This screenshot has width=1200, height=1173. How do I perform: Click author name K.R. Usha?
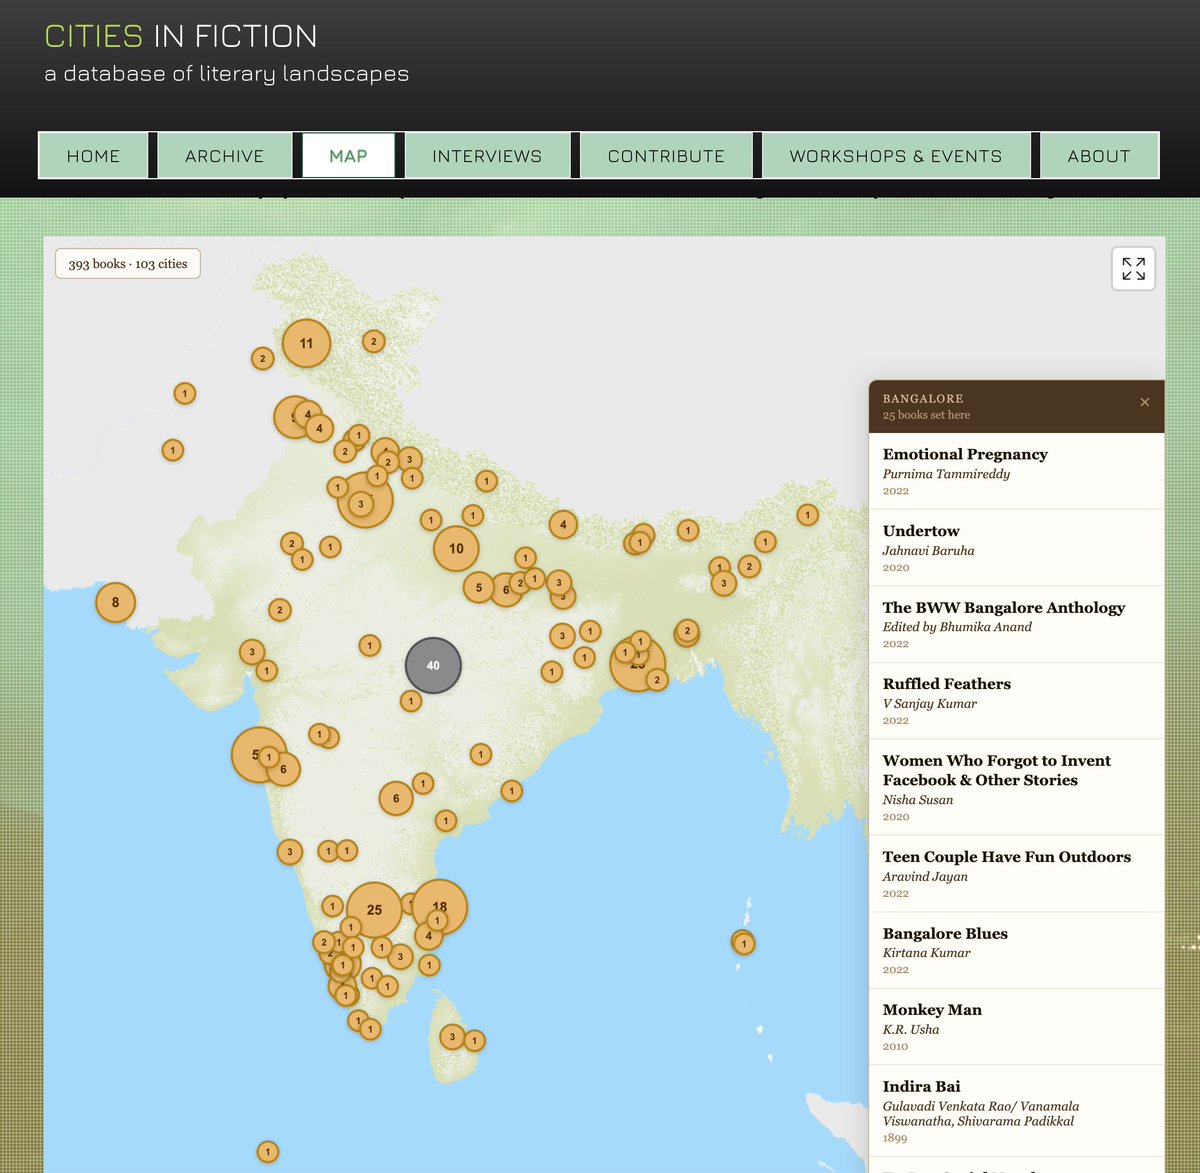click(x=910, y=1029)
